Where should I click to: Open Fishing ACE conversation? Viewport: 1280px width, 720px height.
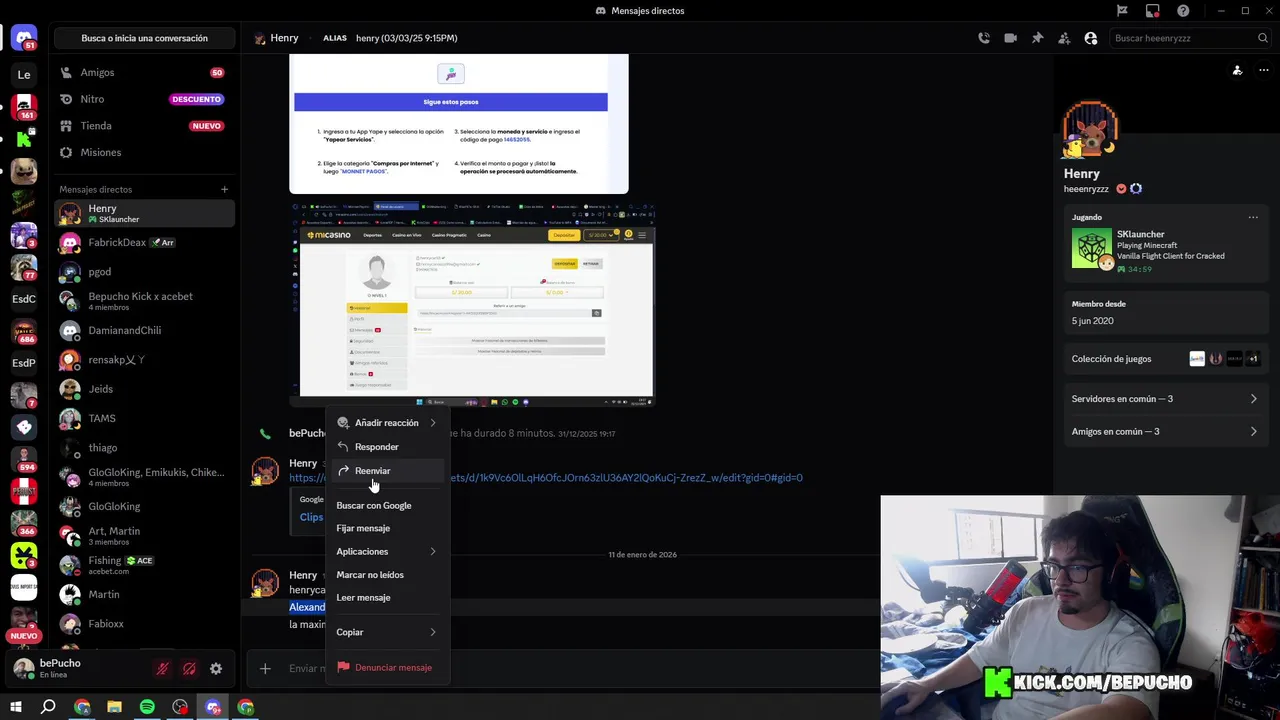coord(144,565)
